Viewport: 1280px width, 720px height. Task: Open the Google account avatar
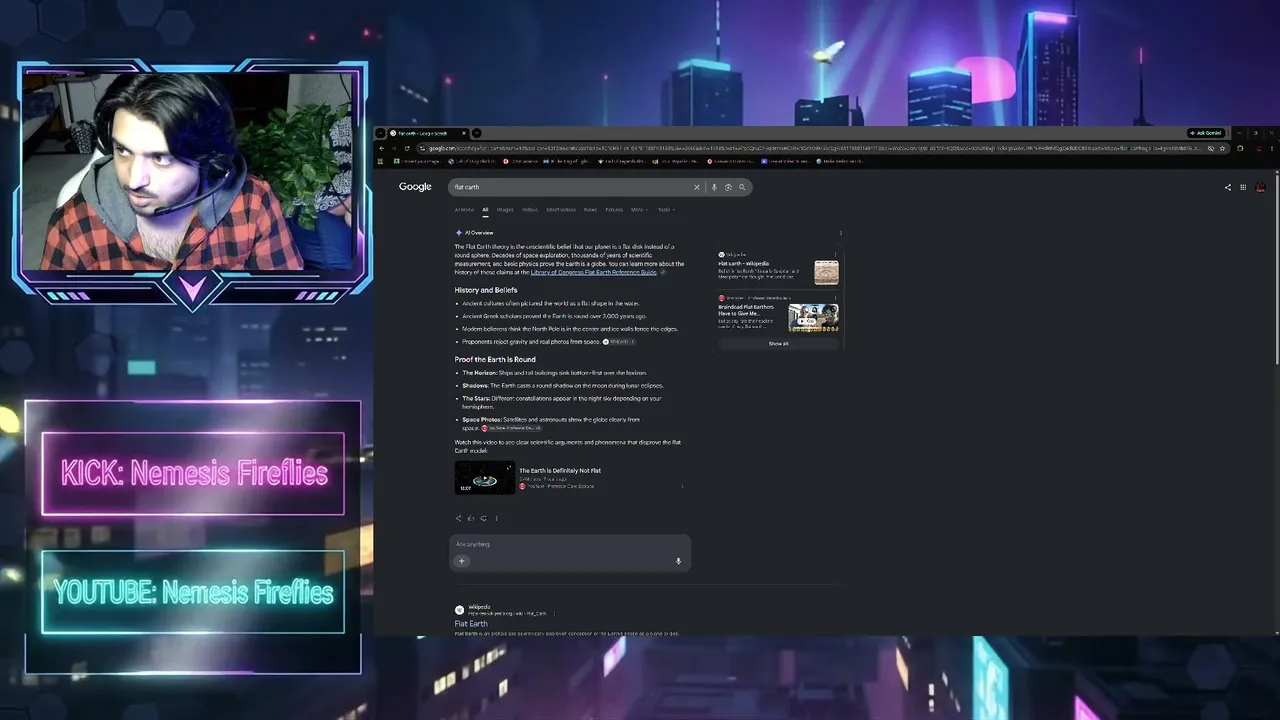[1261, 187]
